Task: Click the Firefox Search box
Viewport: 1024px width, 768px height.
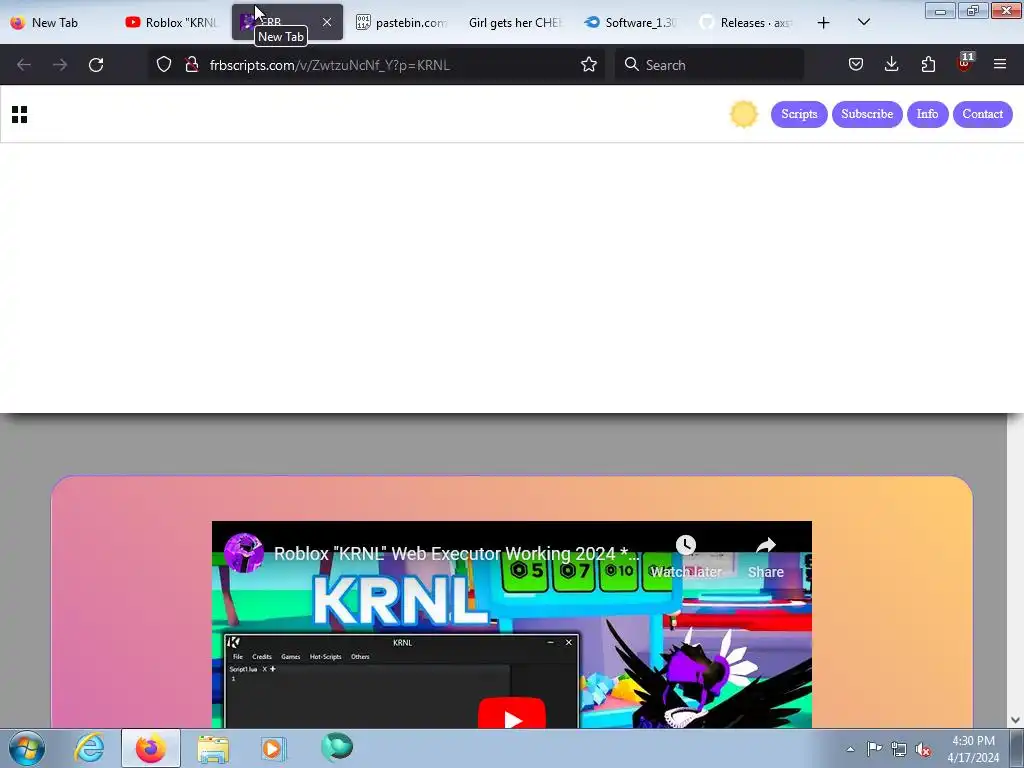Action: point(709,65)
